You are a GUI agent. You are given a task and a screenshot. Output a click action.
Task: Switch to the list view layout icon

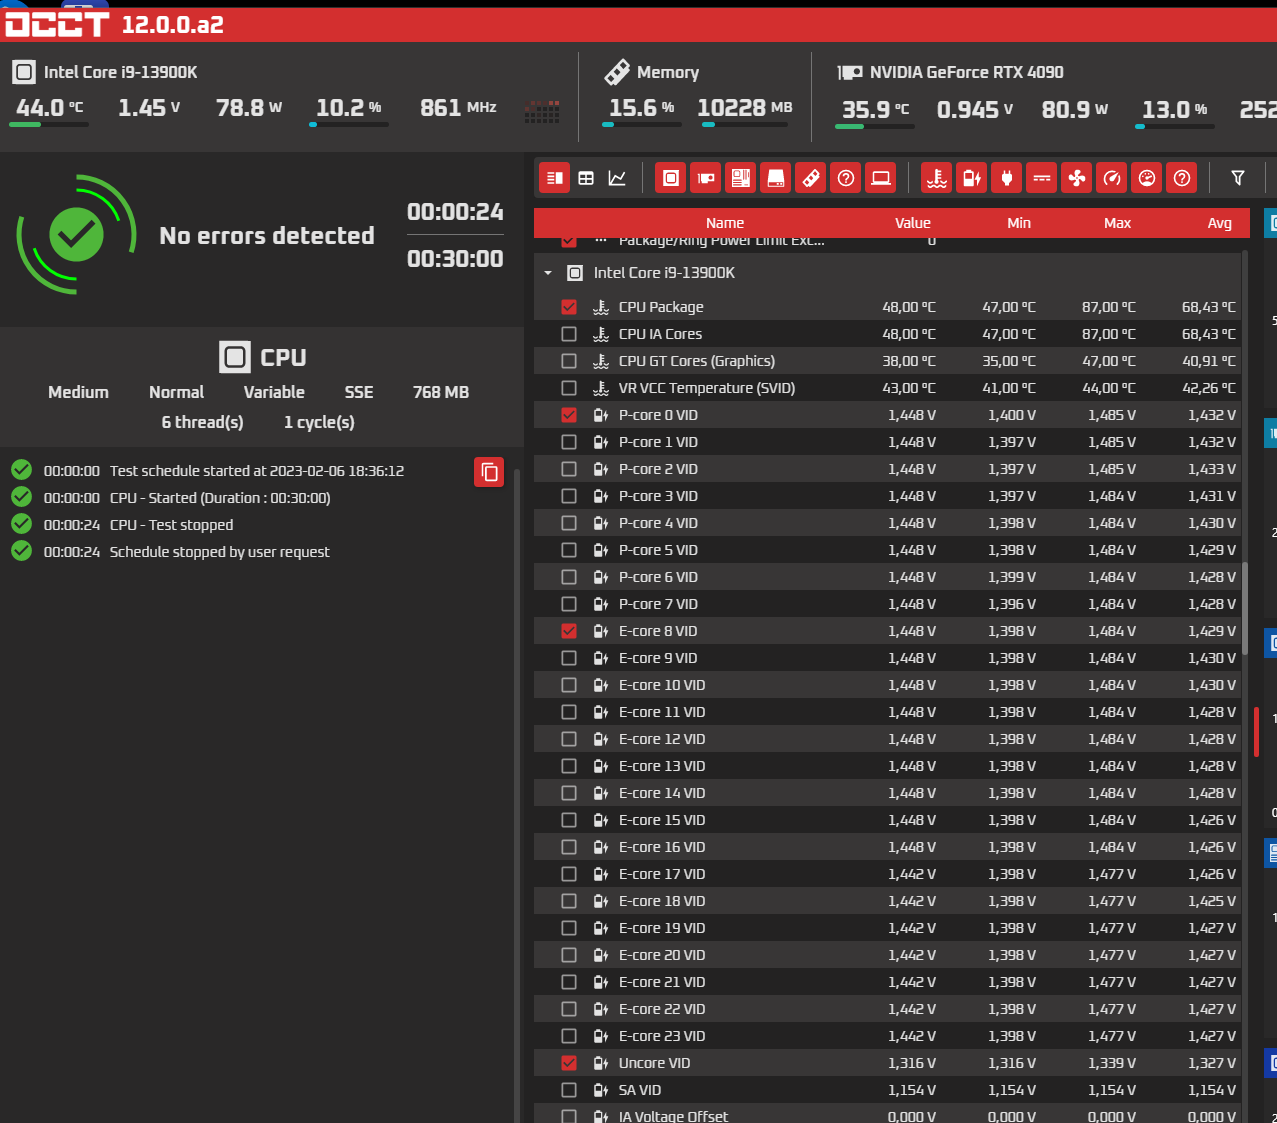click(555, 178)
